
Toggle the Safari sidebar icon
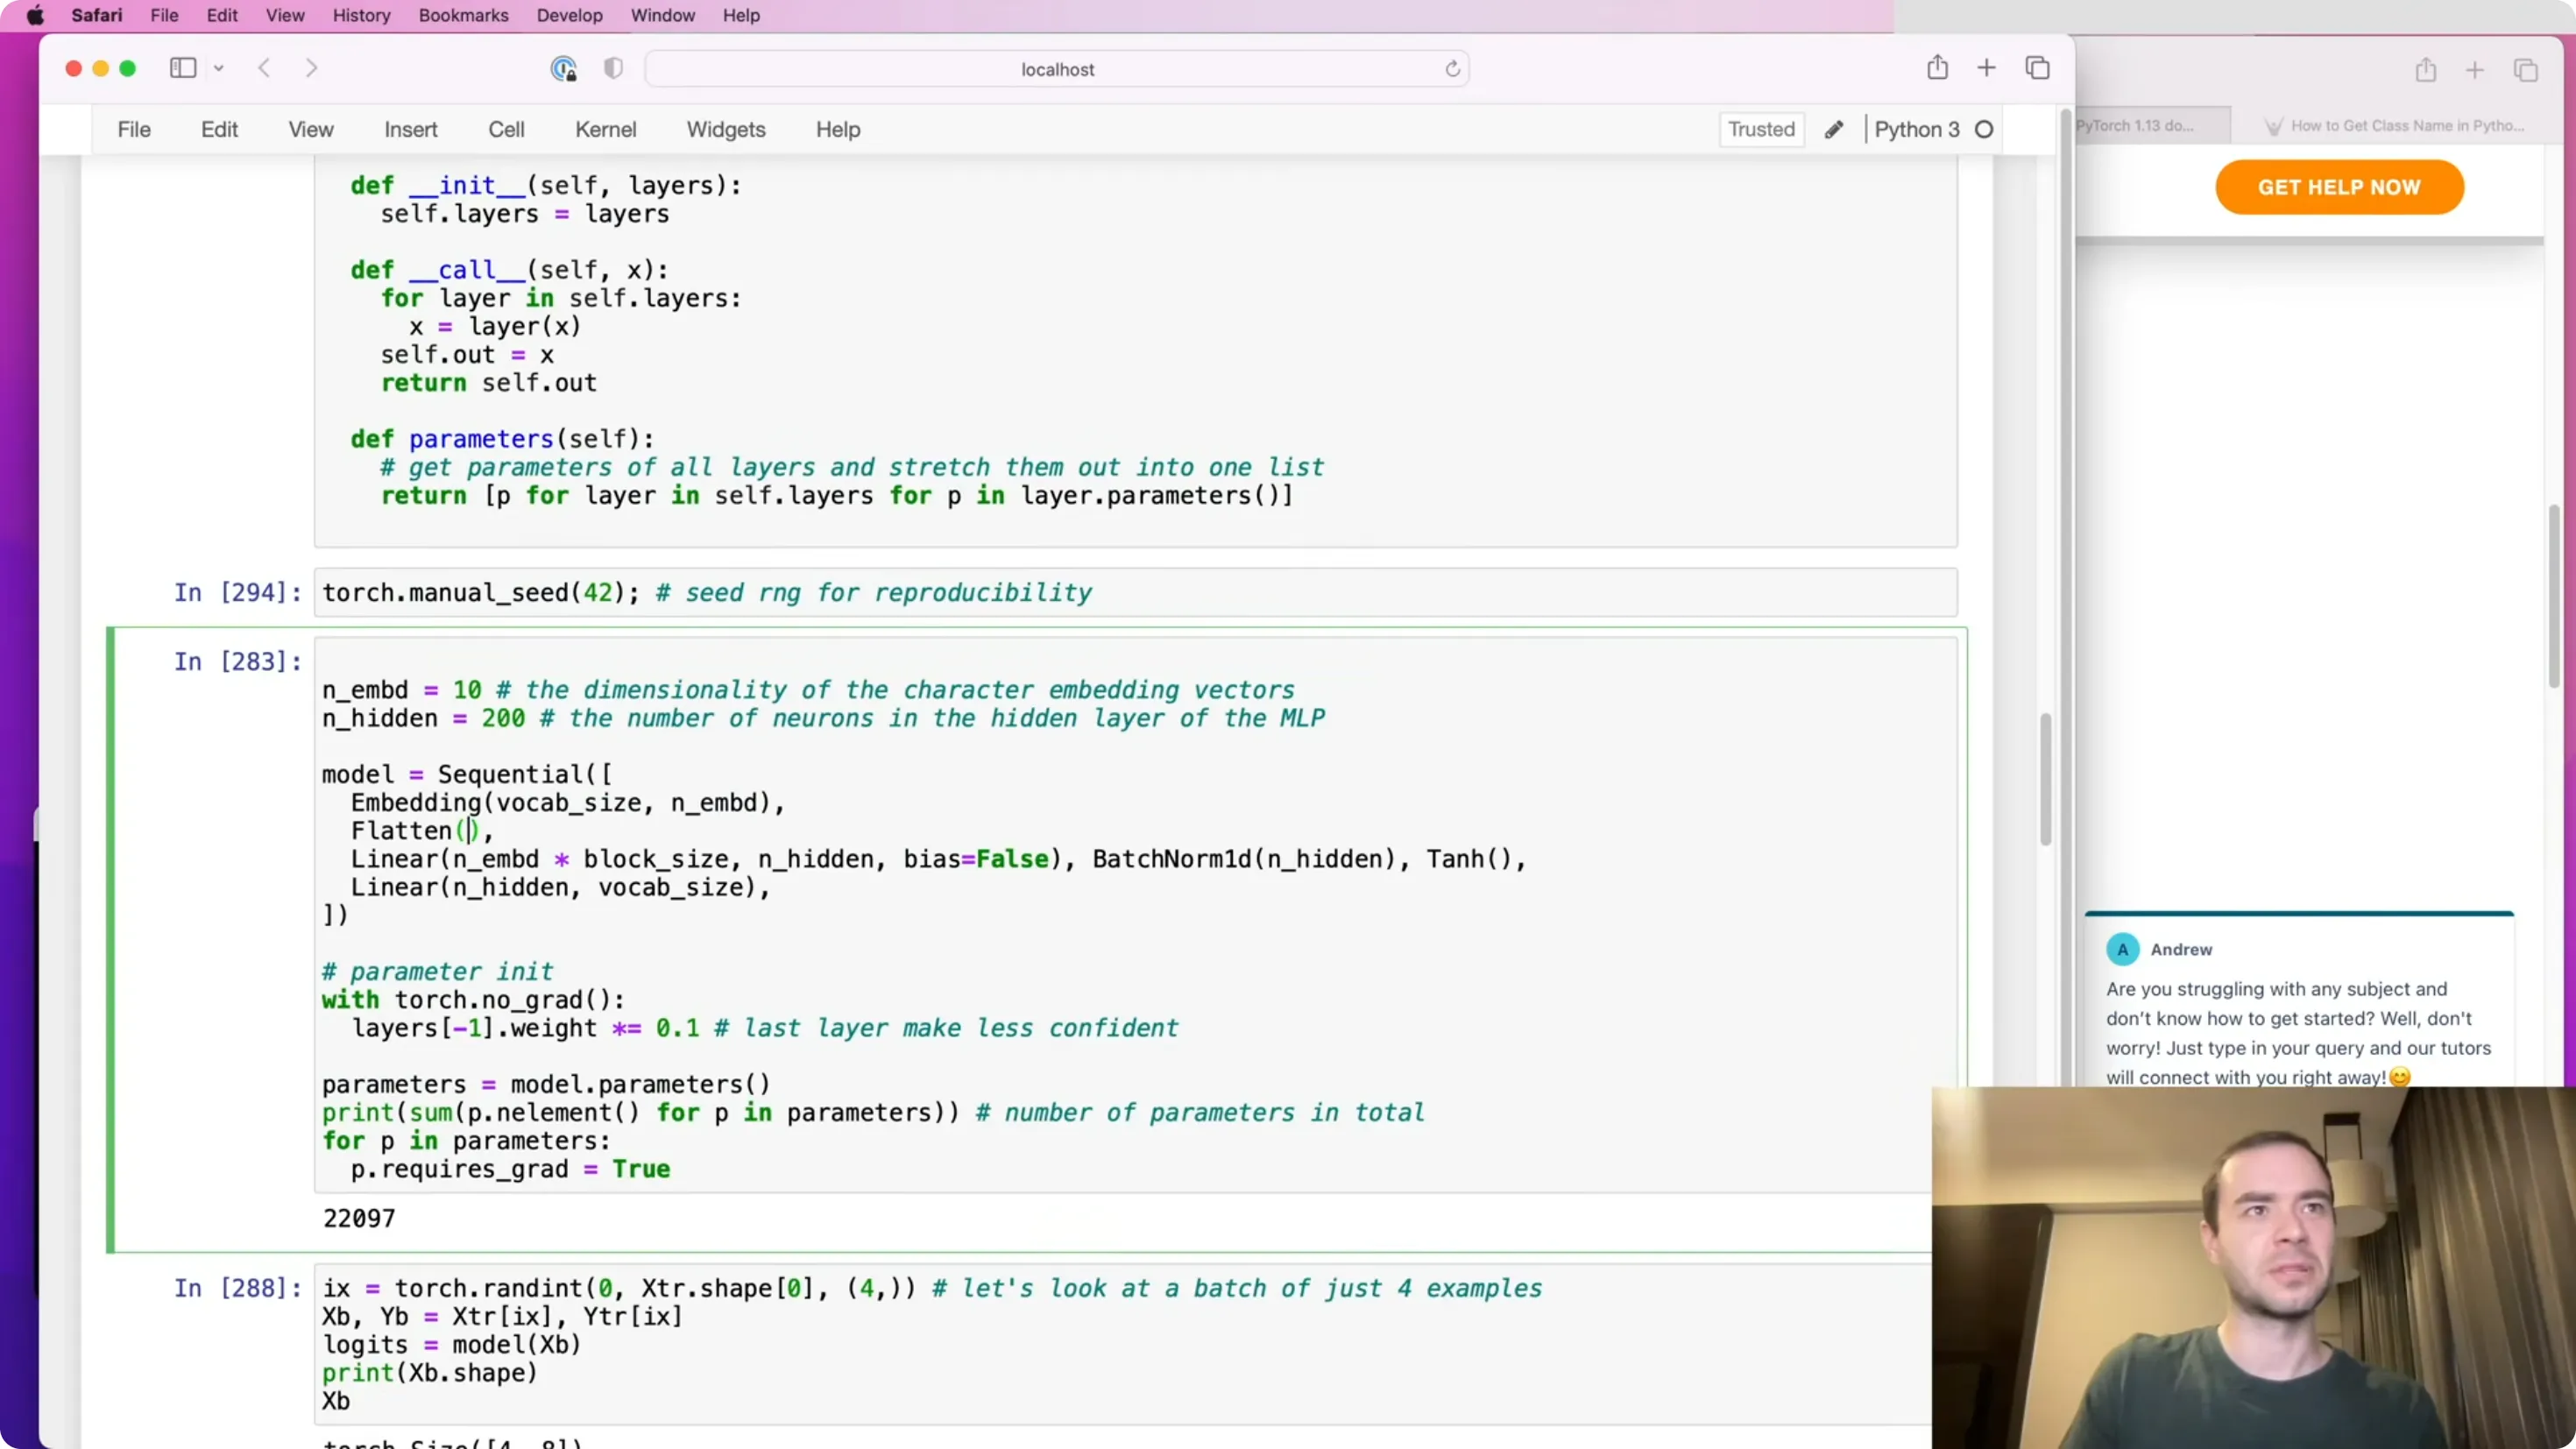[183, 68]
